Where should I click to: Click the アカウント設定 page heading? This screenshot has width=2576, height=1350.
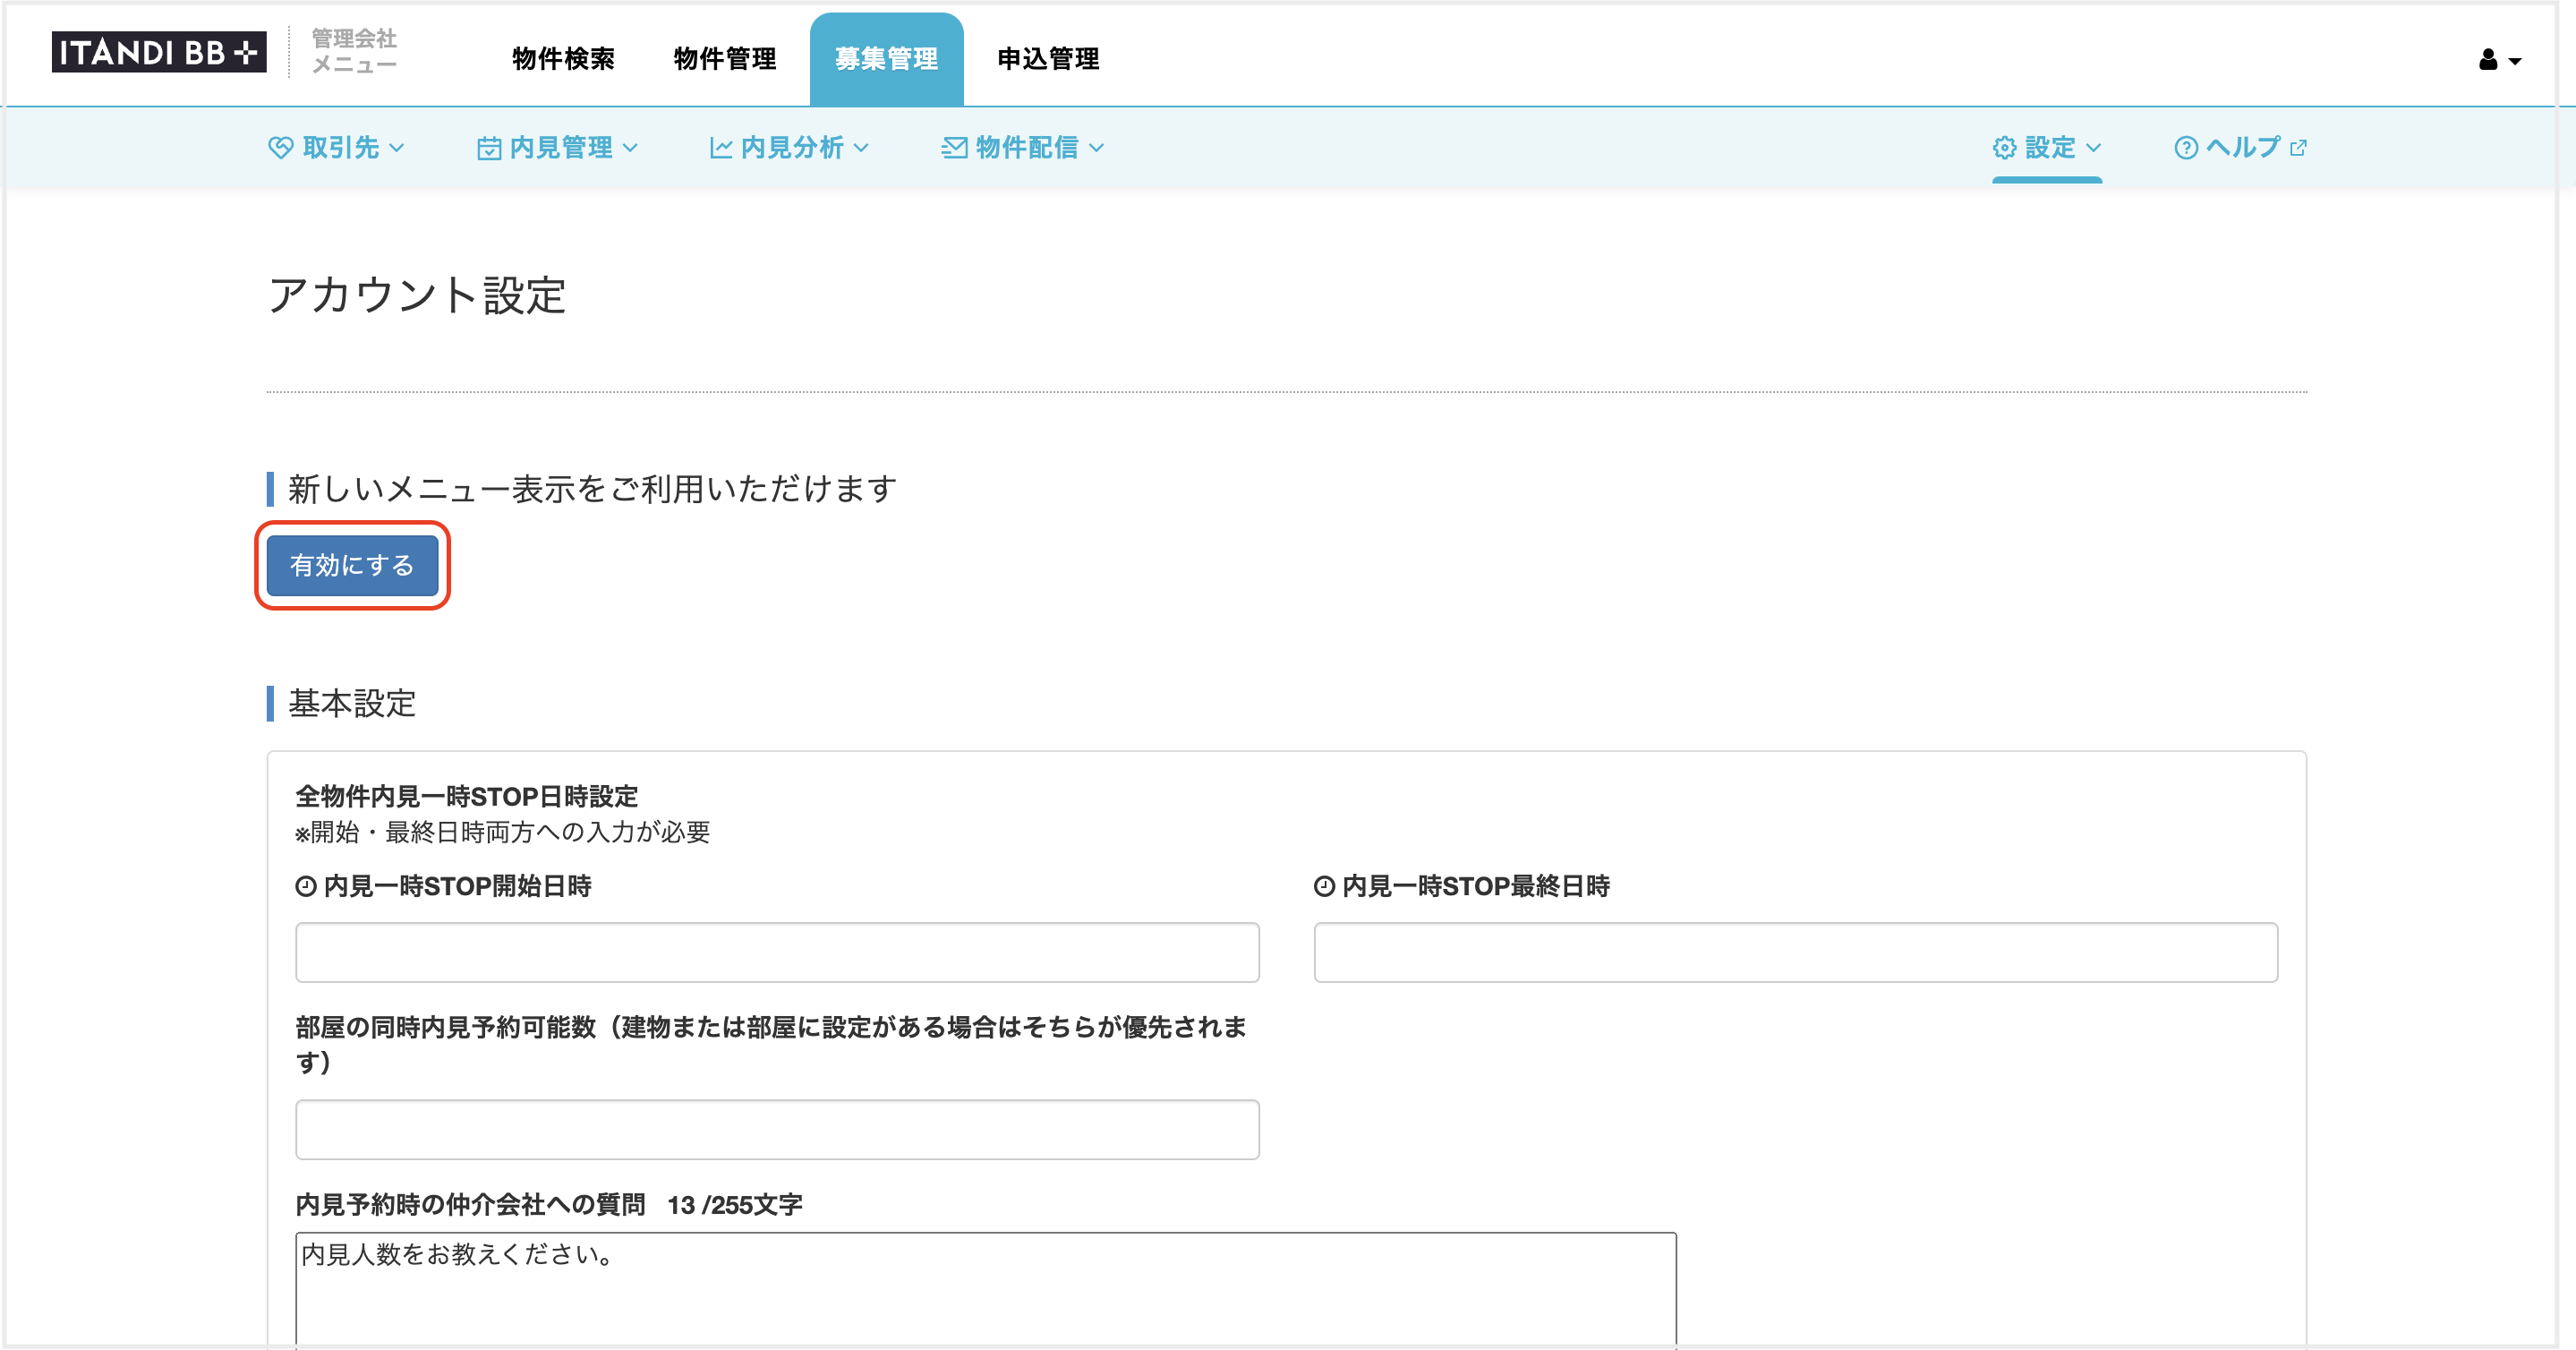tap(417, 295)
